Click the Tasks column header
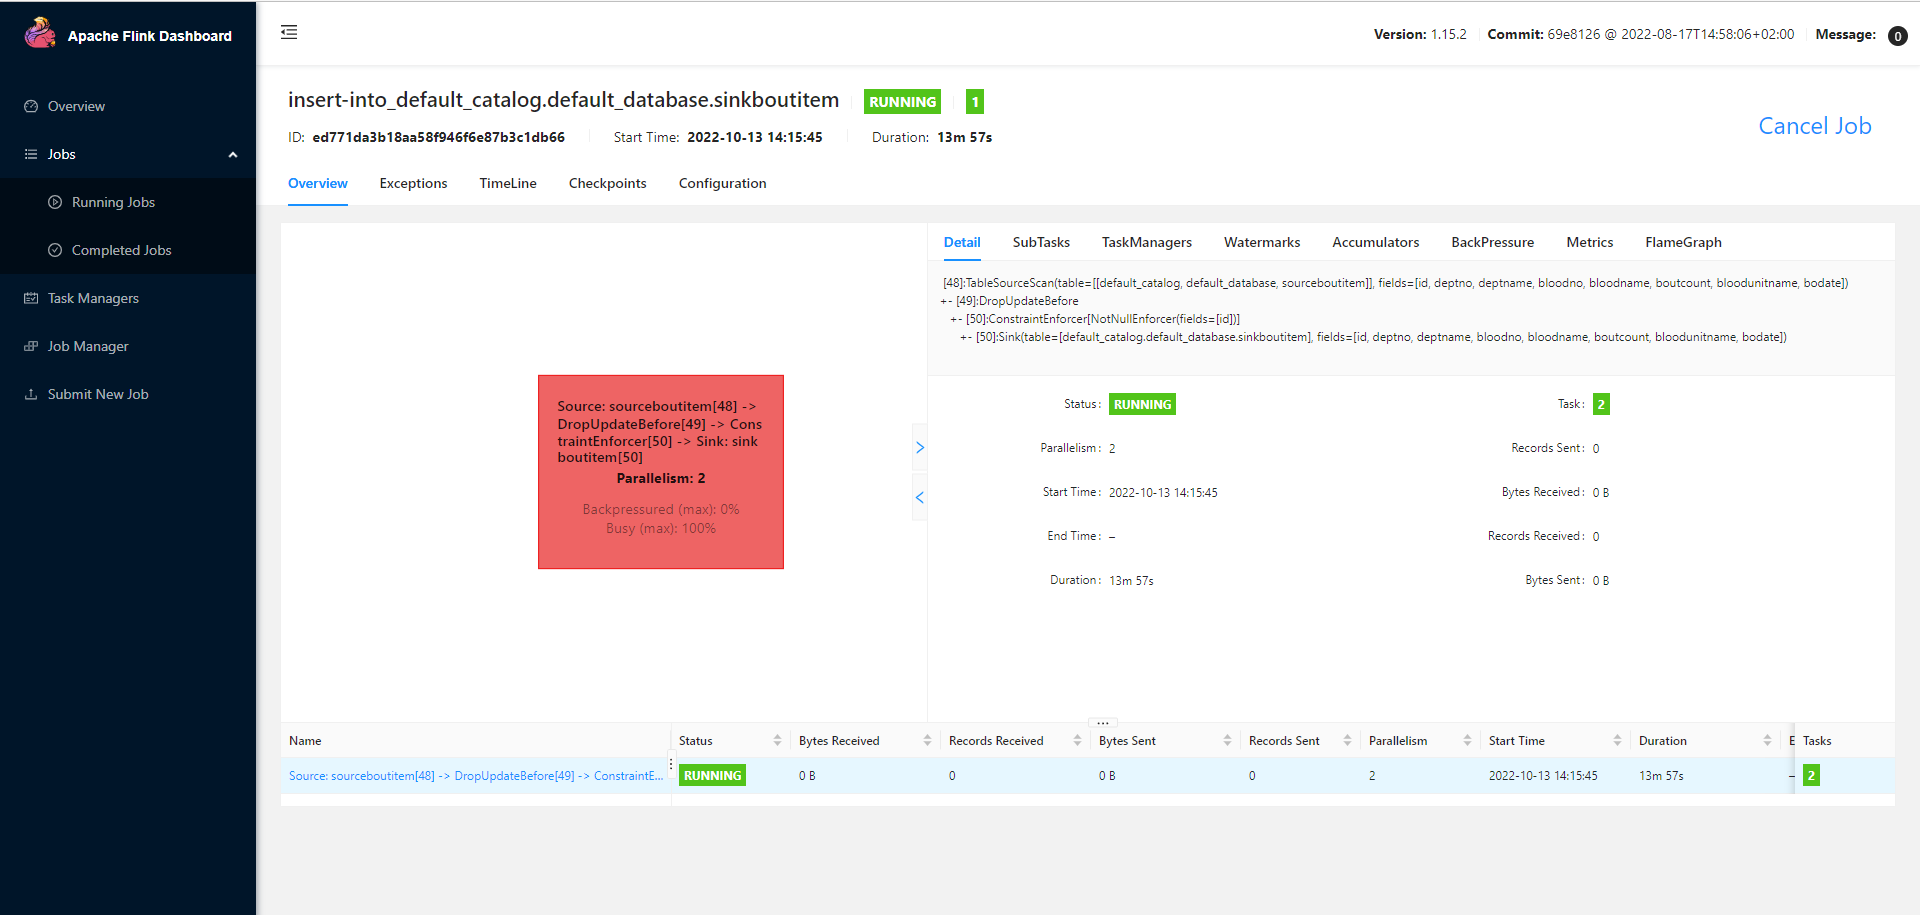 click(1817, 741)
